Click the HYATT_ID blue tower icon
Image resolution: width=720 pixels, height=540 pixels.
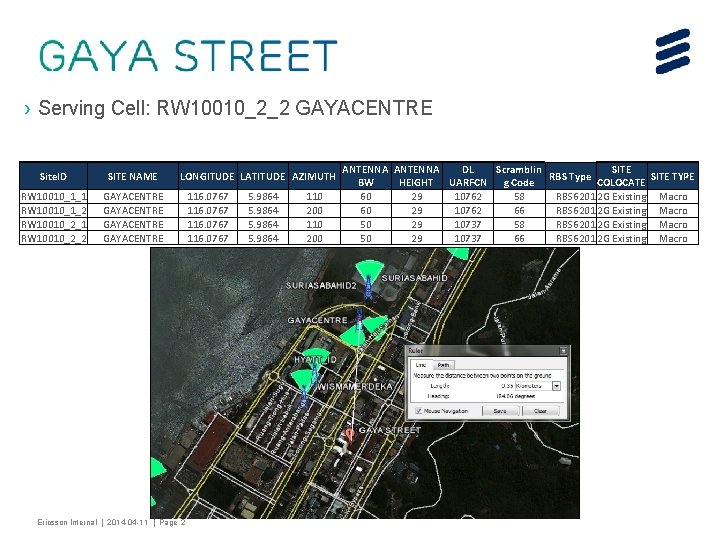tap(315, 373)
